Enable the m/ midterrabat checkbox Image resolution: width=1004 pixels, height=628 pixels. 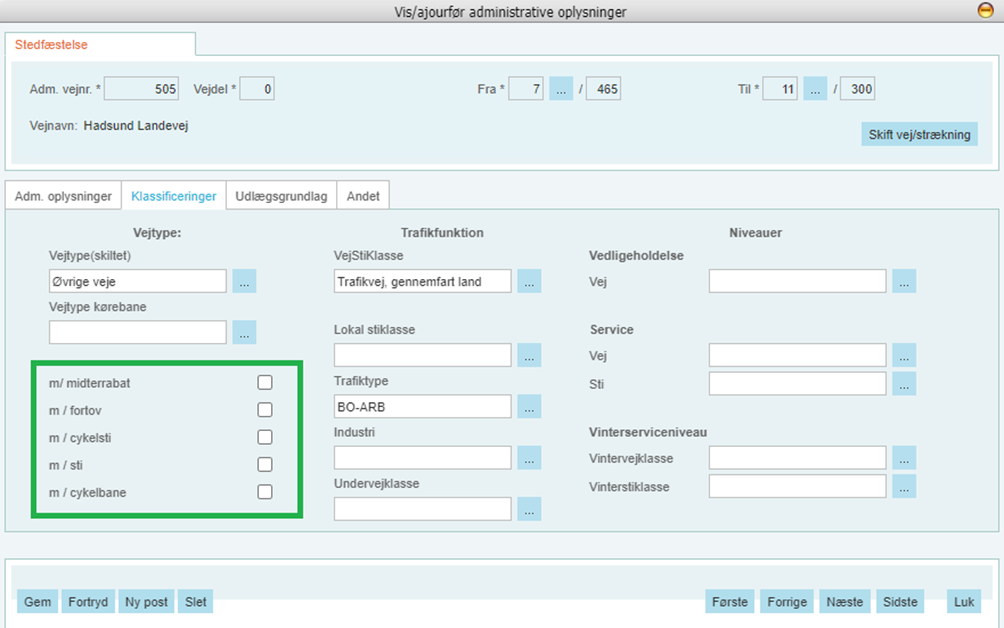click(265, 382)
